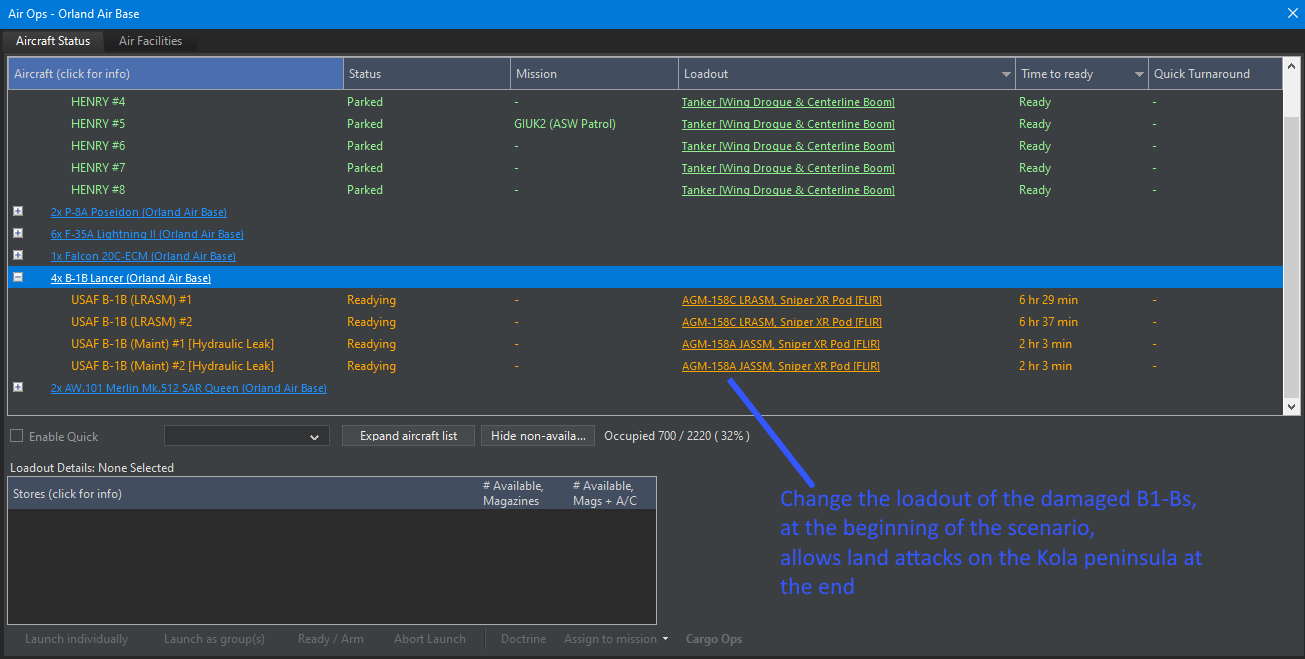Select the Aircraft Status tab
The height and width of the screenshot is (659, 1305).
(53, 41)
